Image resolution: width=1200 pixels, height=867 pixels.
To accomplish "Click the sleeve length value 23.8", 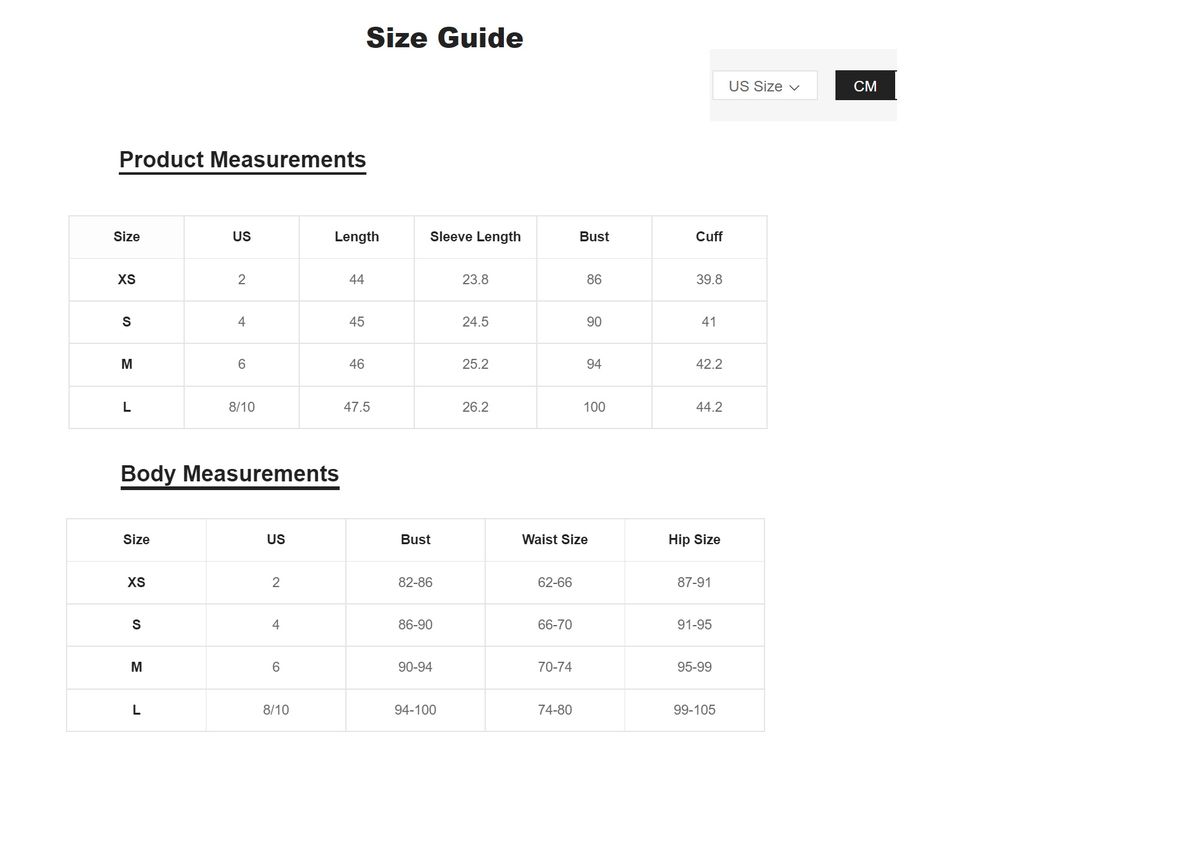I will (475, 280).
